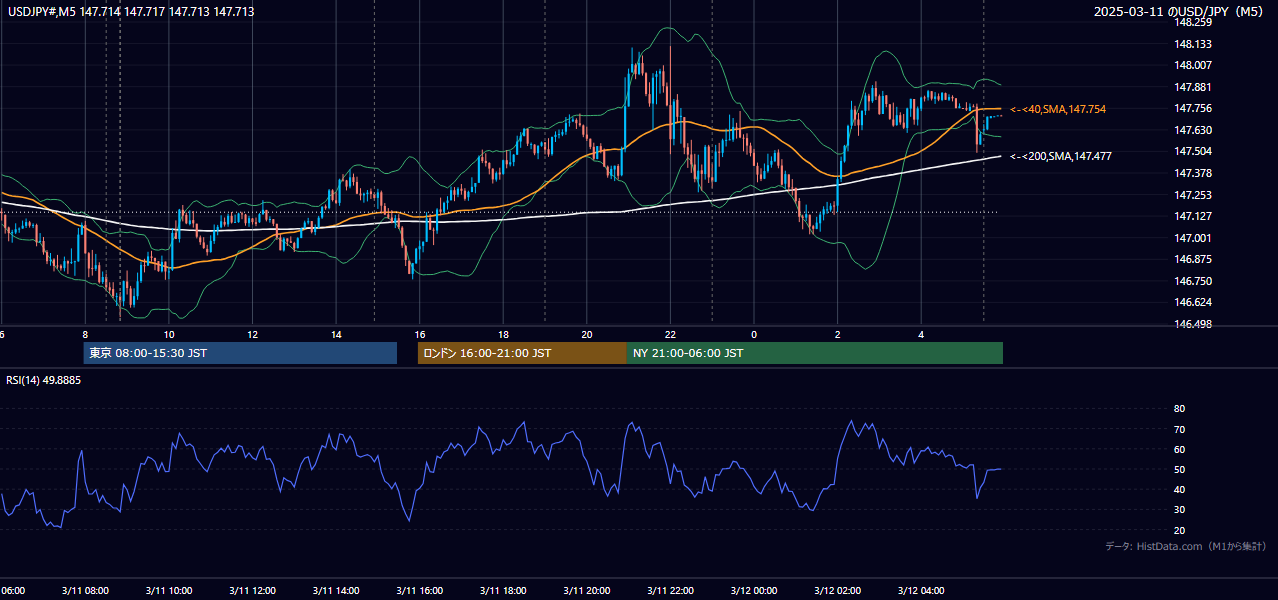The height and width of the screenshot is (600, 1278).
Task: Select the ロンドン 16:00-21:00 JST session bar
Action: pyautogui.click(x=522, y=353)
